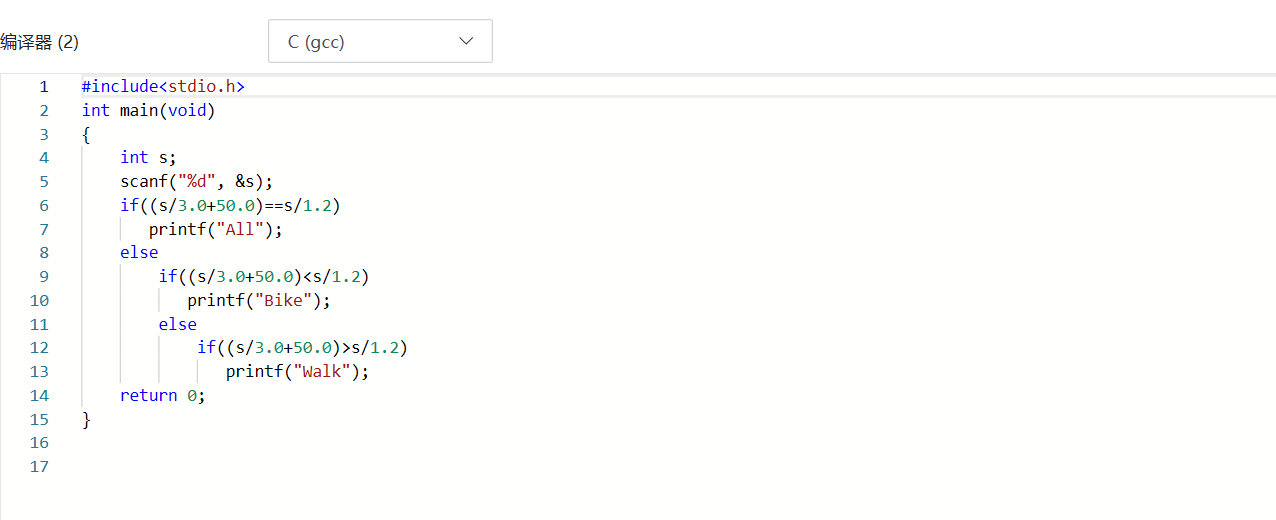The image size is (1276, 520).
Task: Click the closing brace on line 15
Action: [86, 419]
